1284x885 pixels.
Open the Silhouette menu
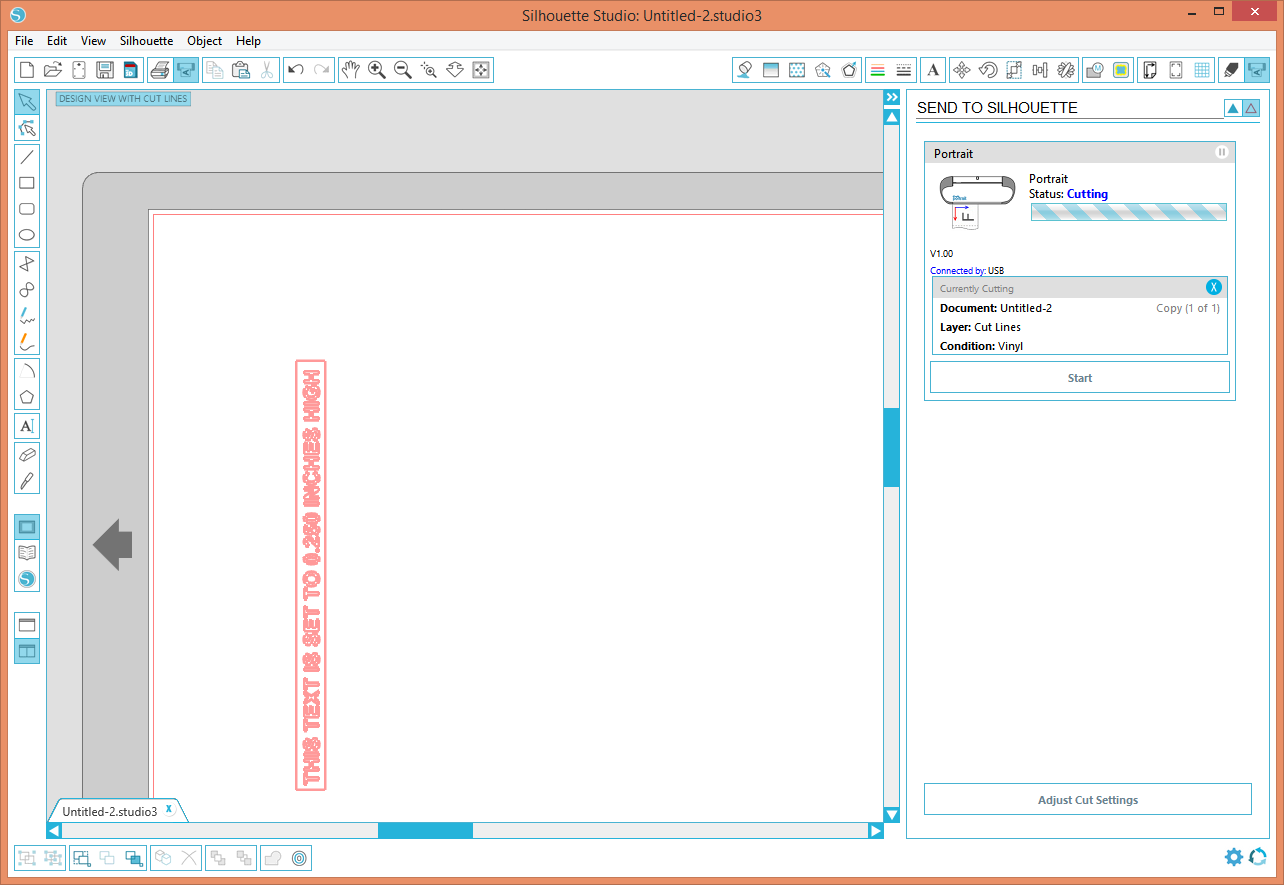pos(146,41)
